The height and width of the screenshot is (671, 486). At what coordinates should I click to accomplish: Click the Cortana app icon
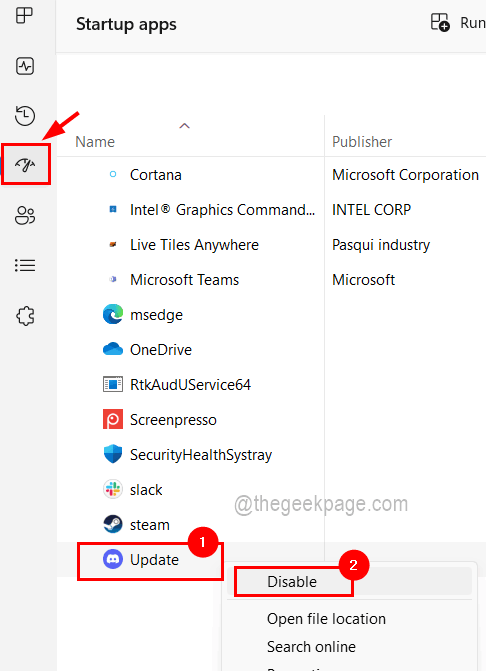click(x=113, y=174)
